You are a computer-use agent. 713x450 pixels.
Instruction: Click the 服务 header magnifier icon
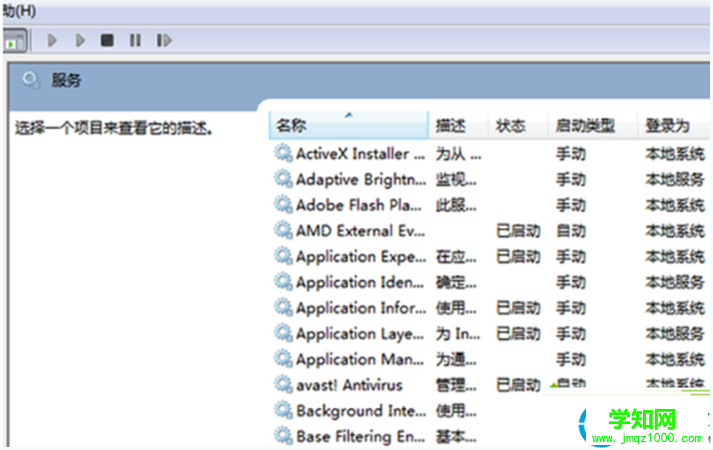[x=30, y=80]
